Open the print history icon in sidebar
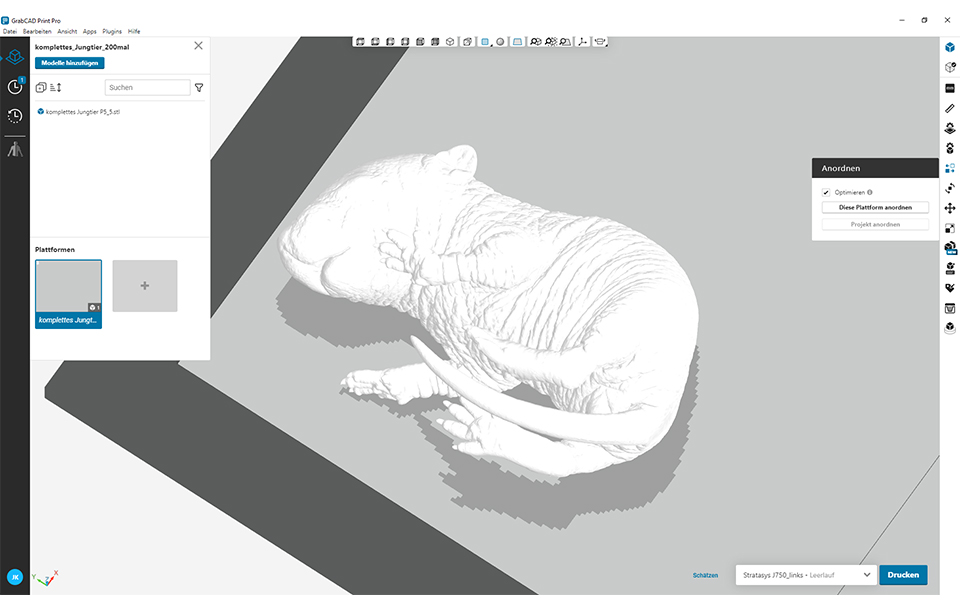 15,116
